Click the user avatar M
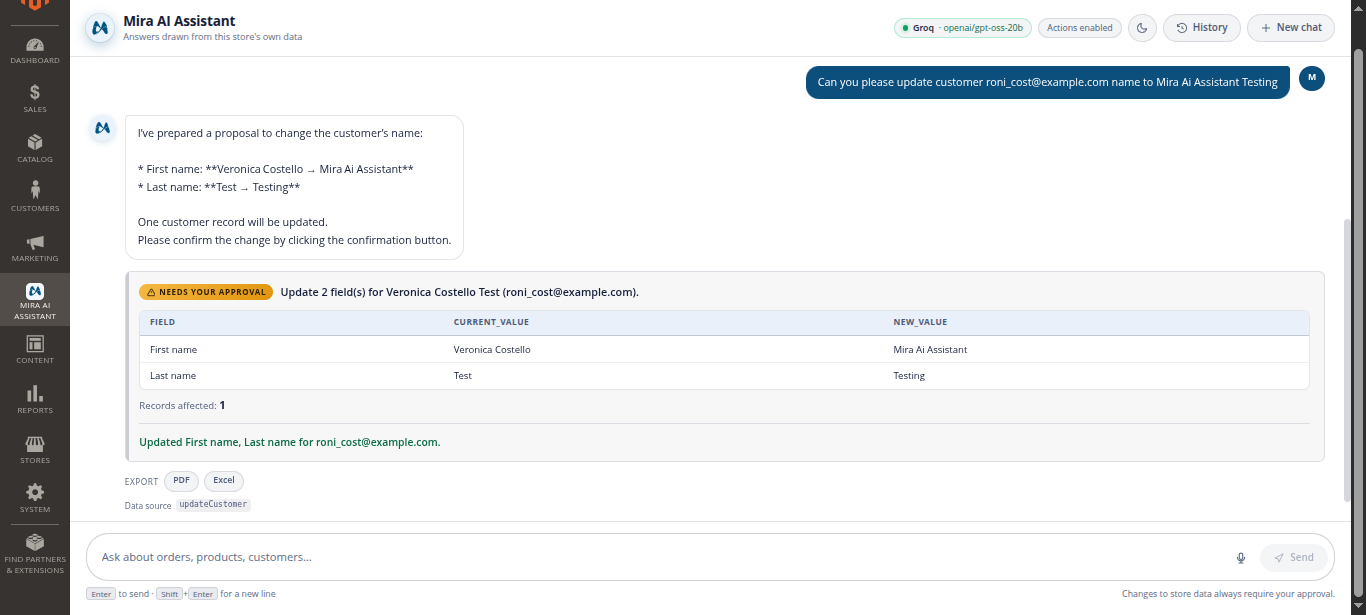Image resolution: width=1366 pixels, height=615 pixels. [1311, 78]
